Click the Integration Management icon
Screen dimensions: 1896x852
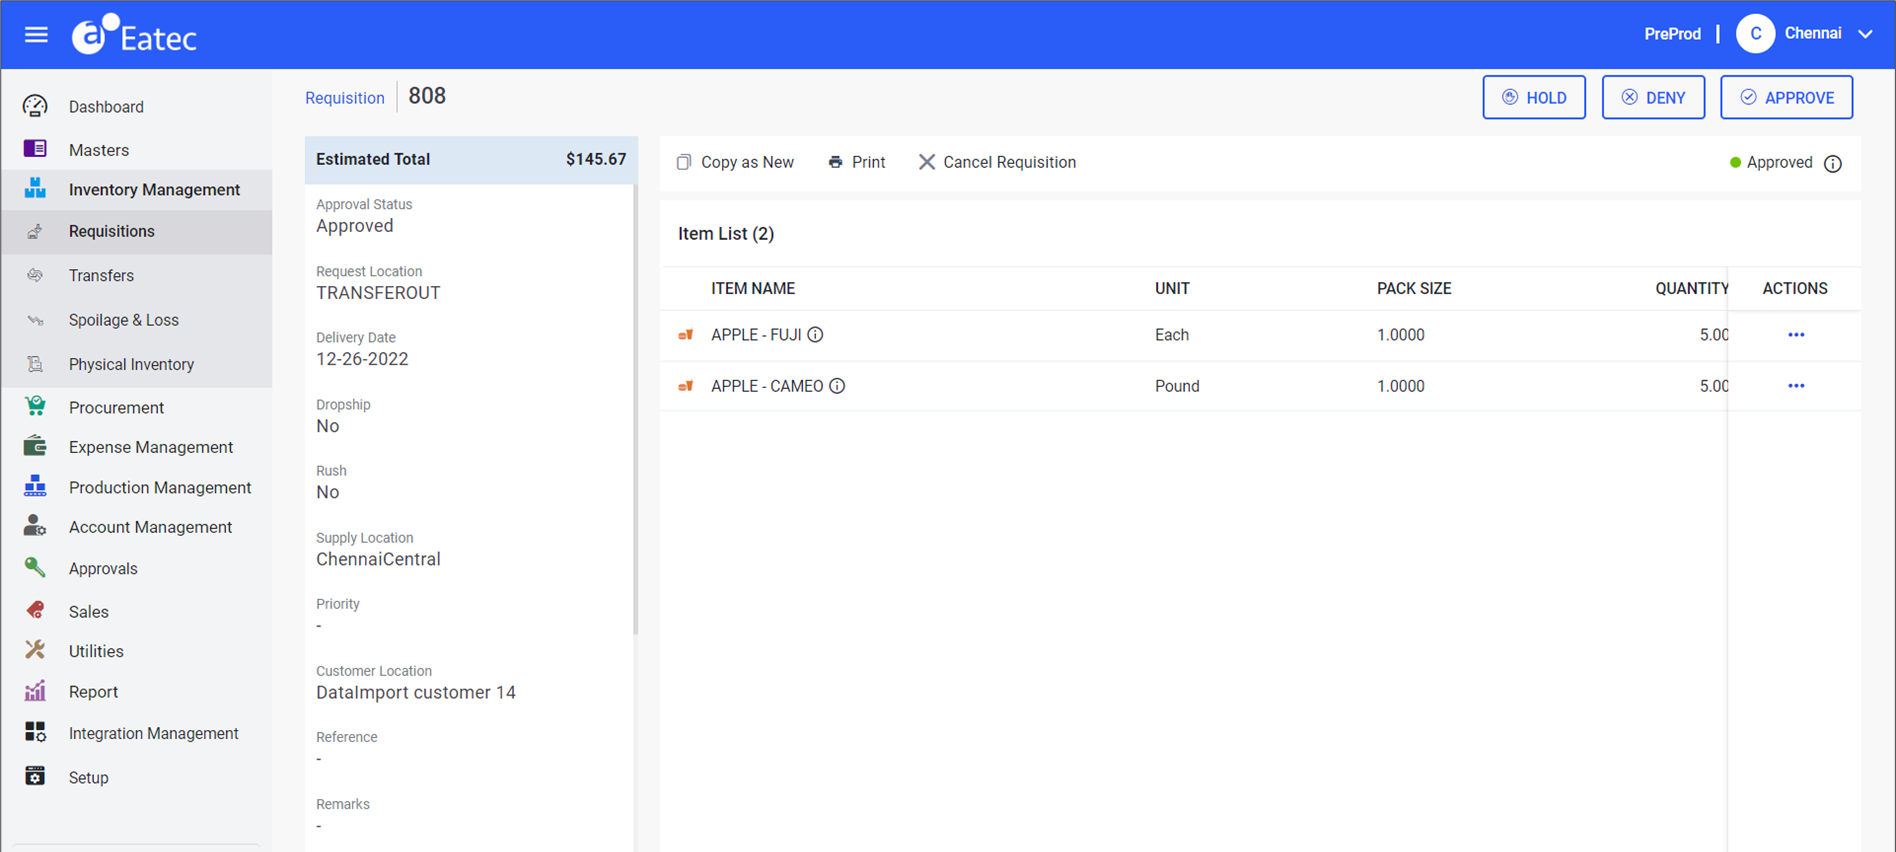35,732
